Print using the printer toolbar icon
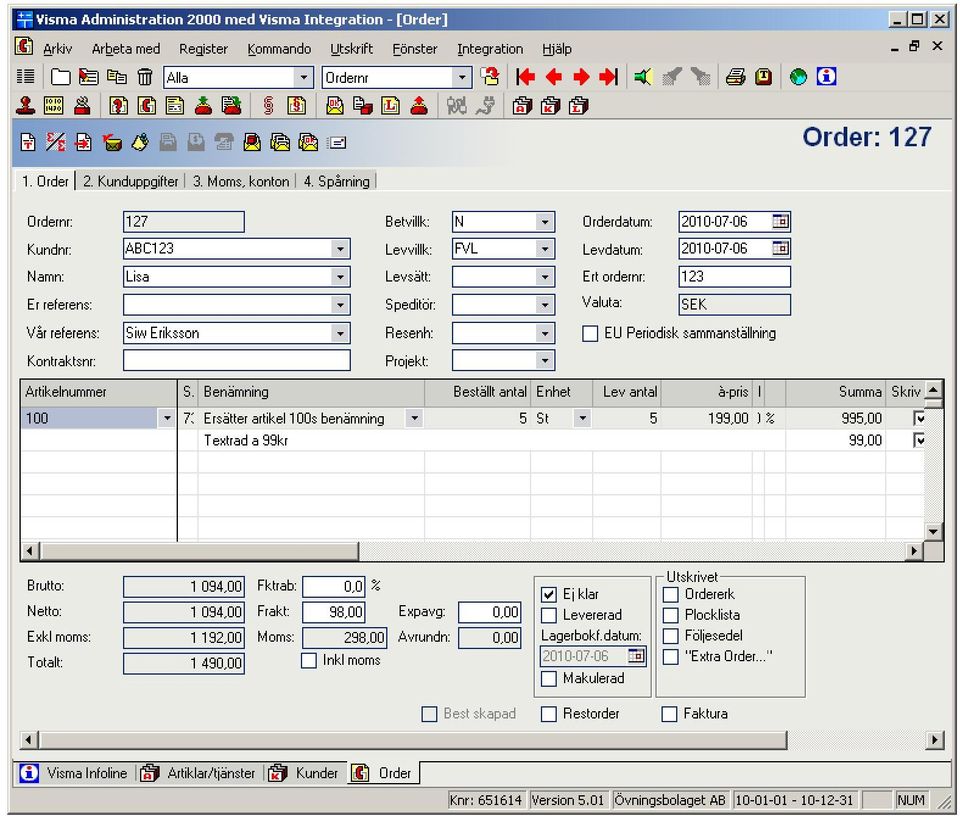Image resolution: width=960 pixels, height=816 pixels. 735,77
